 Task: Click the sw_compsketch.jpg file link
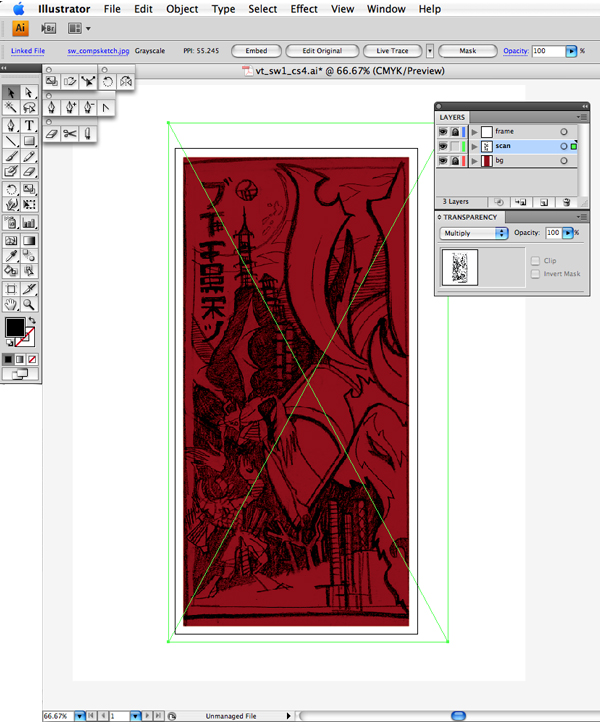point(98,51)
